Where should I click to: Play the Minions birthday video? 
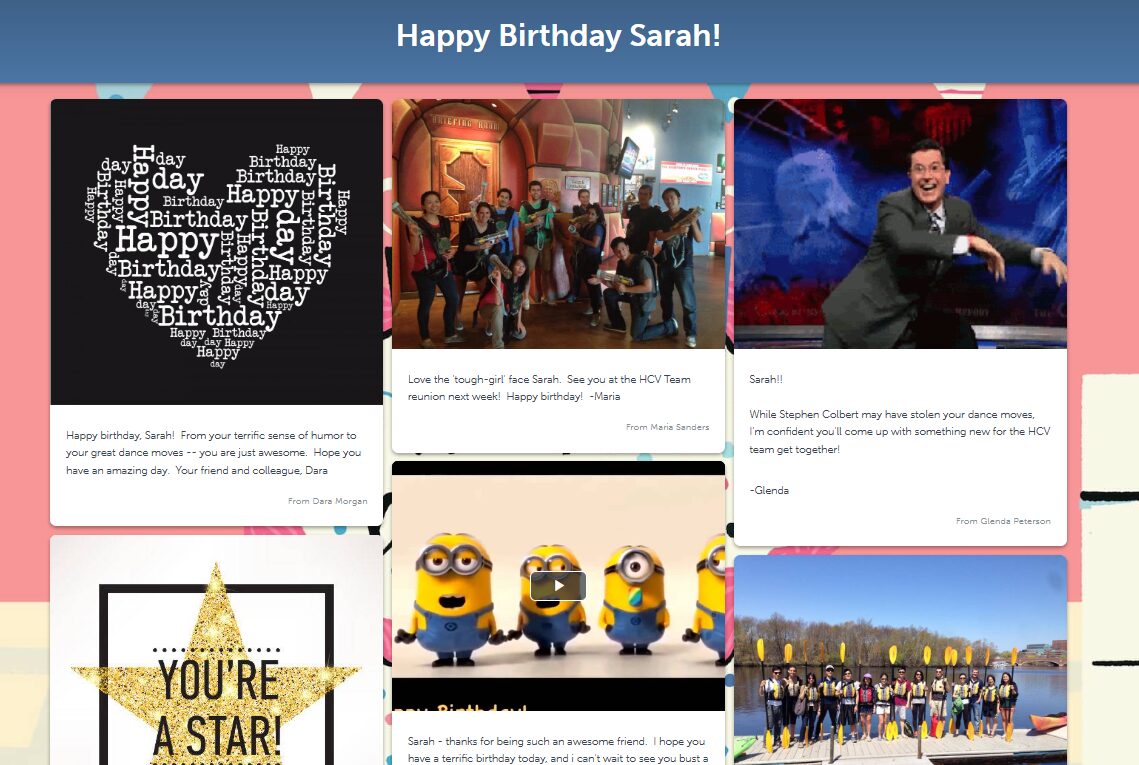(558, 586)
